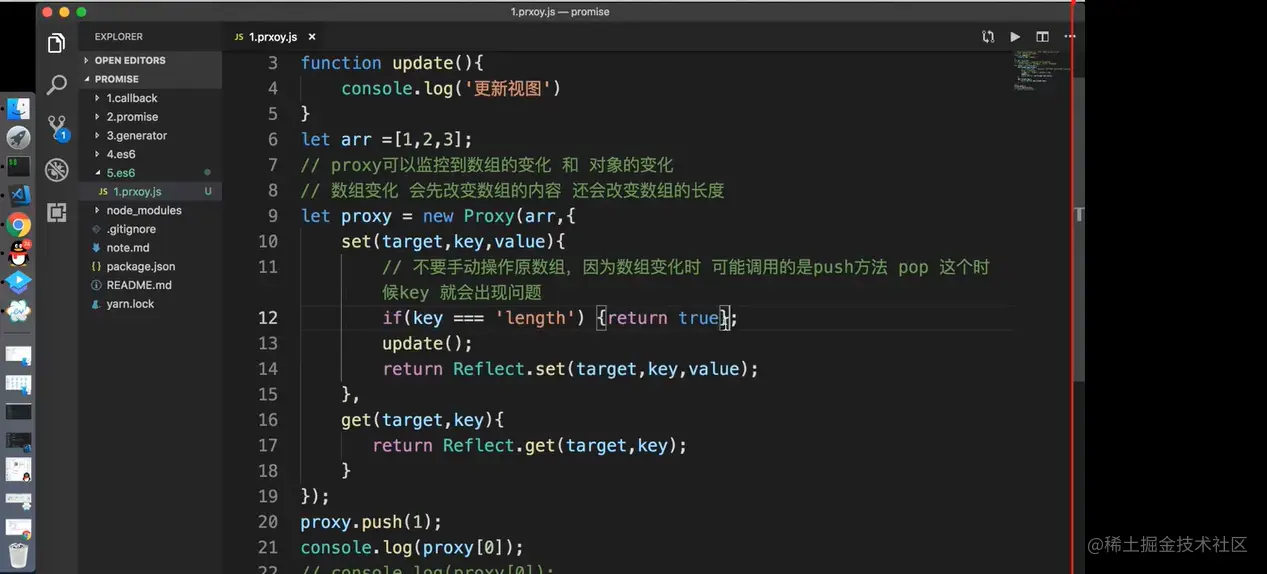The image size is (1267, 574).
Task: Open Finder from the macOS dock
Action: pyautogui.click(x=18, y=109)
